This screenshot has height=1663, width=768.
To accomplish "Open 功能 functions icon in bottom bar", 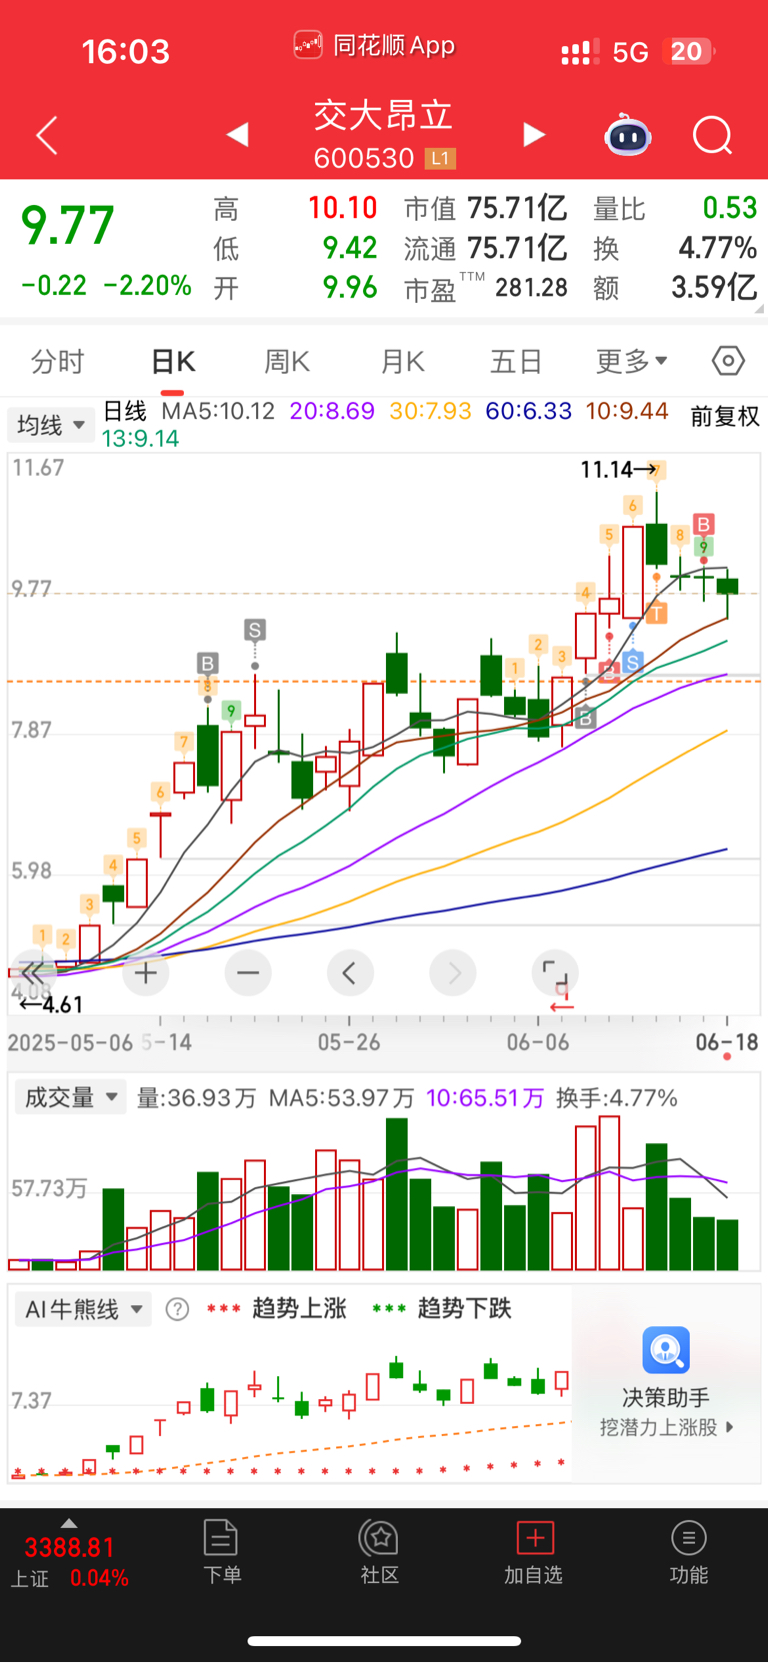I will tap(689, 1551).
